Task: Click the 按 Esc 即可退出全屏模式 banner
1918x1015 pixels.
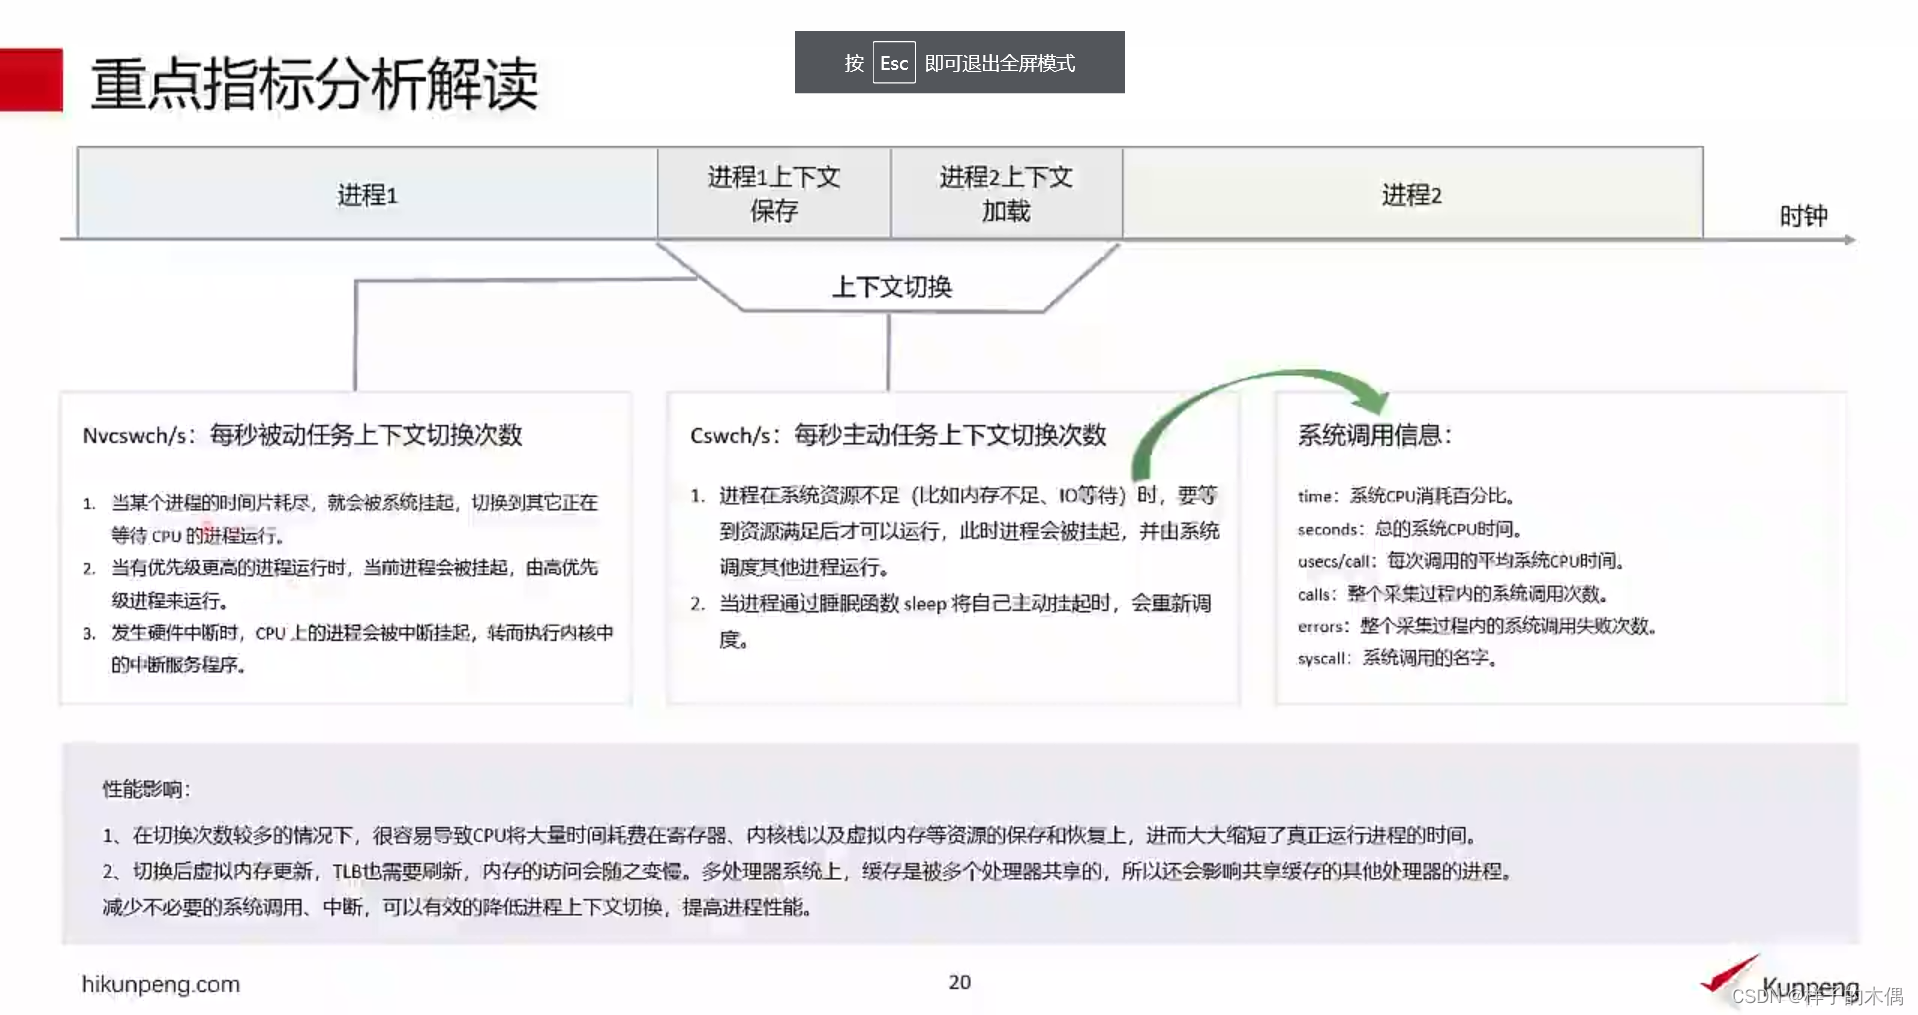Action: click(x=958, y=62)
